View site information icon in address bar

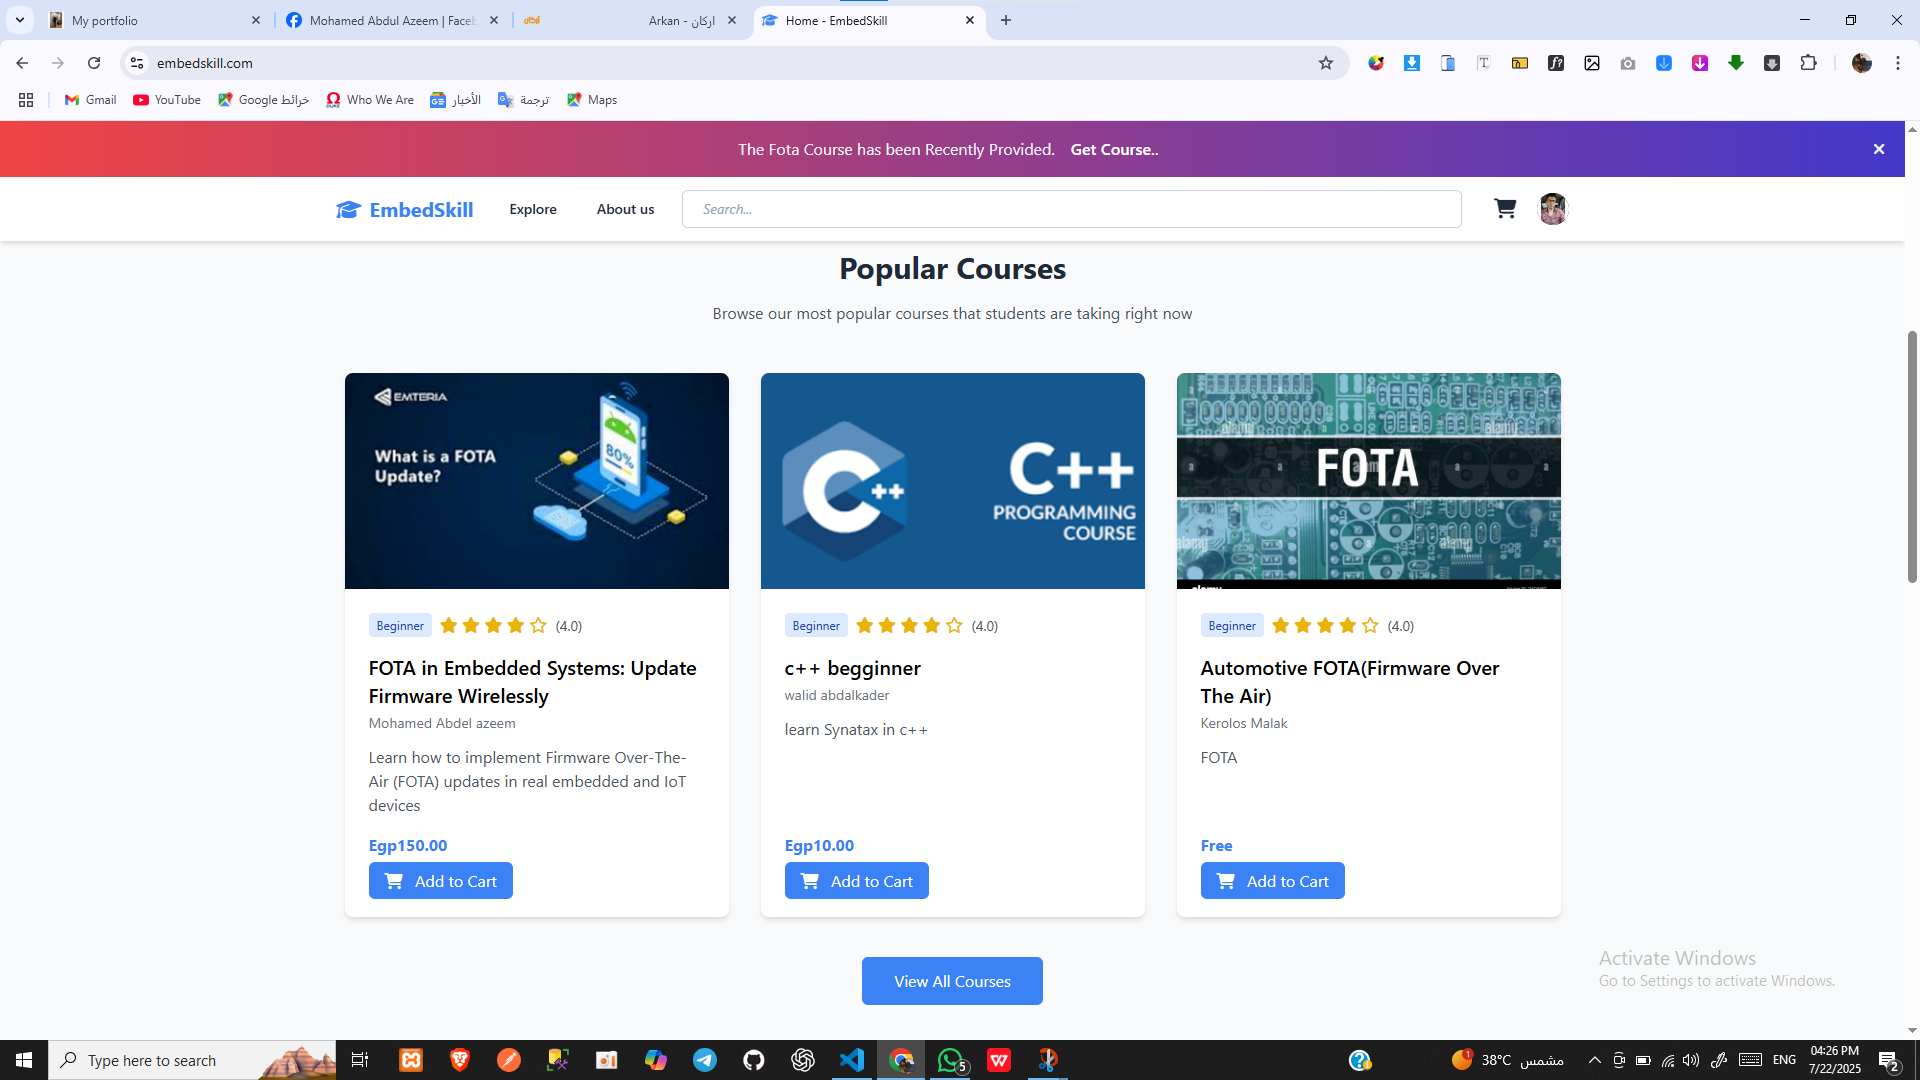pos(137,63)
